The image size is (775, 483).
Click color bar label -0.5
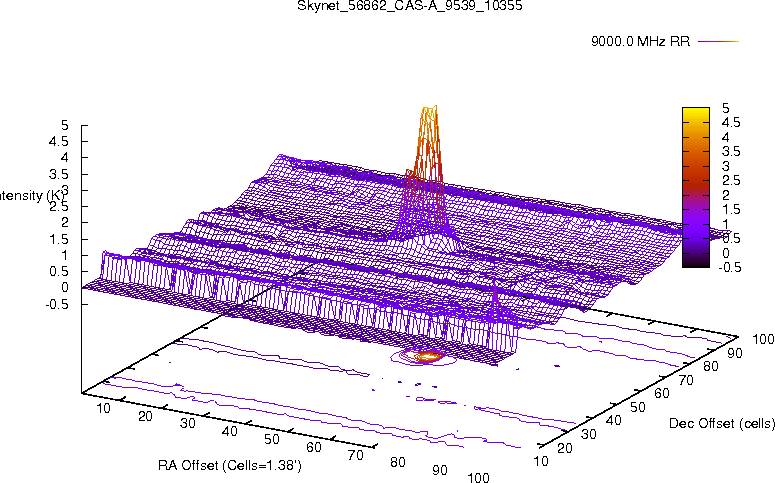pyautogui.click(x=729, y=267)
